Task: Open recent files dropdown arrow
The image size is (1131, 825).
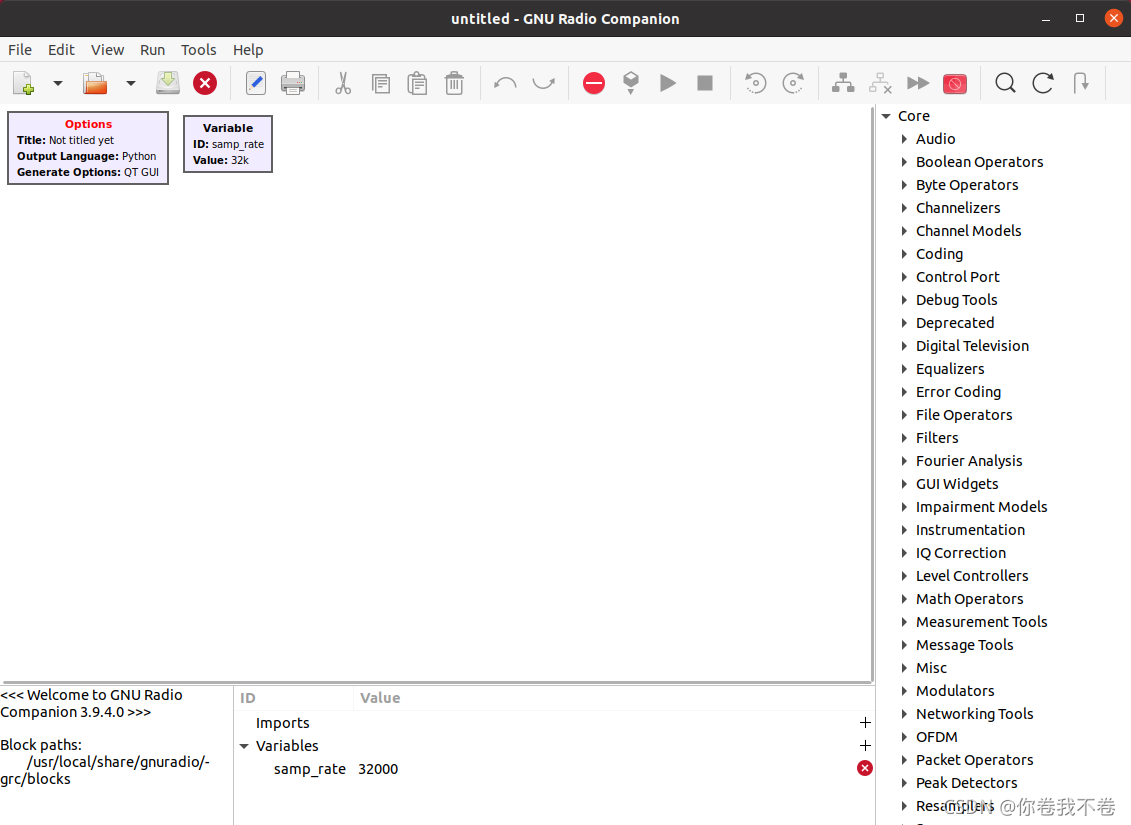Action: pyautogui.click(x=131, y=84)
